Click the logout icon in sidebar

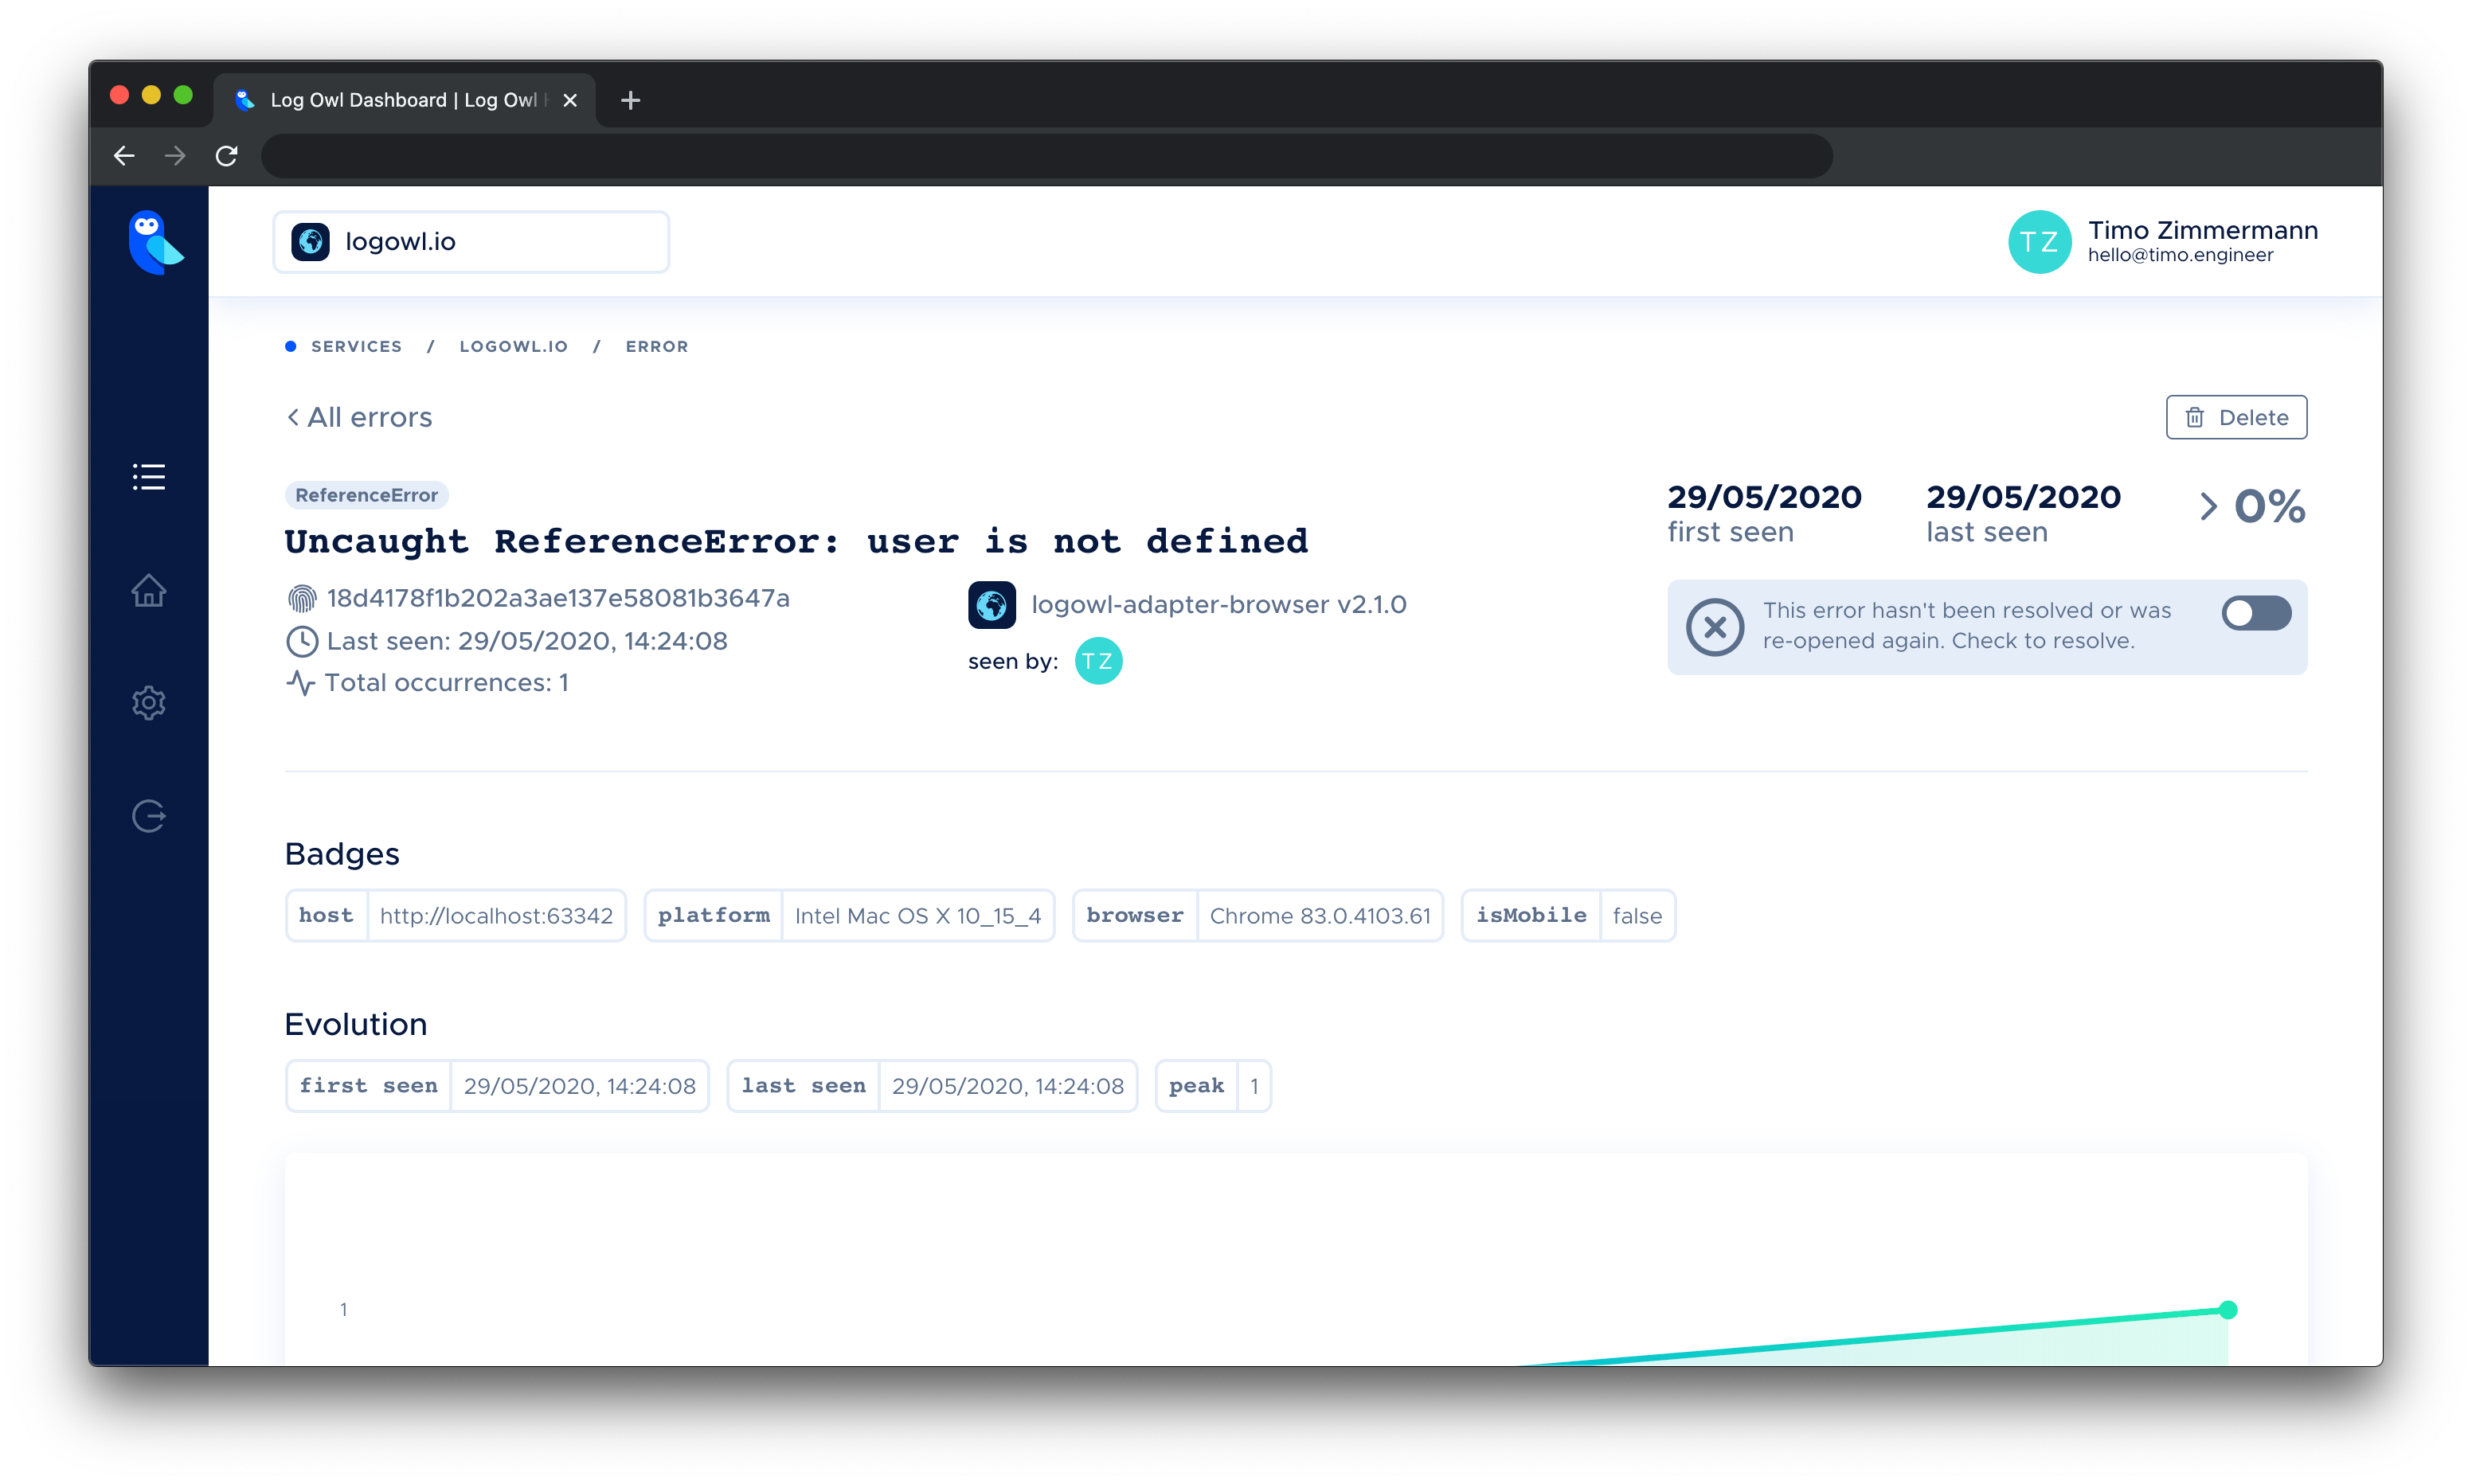pos(149,816)
